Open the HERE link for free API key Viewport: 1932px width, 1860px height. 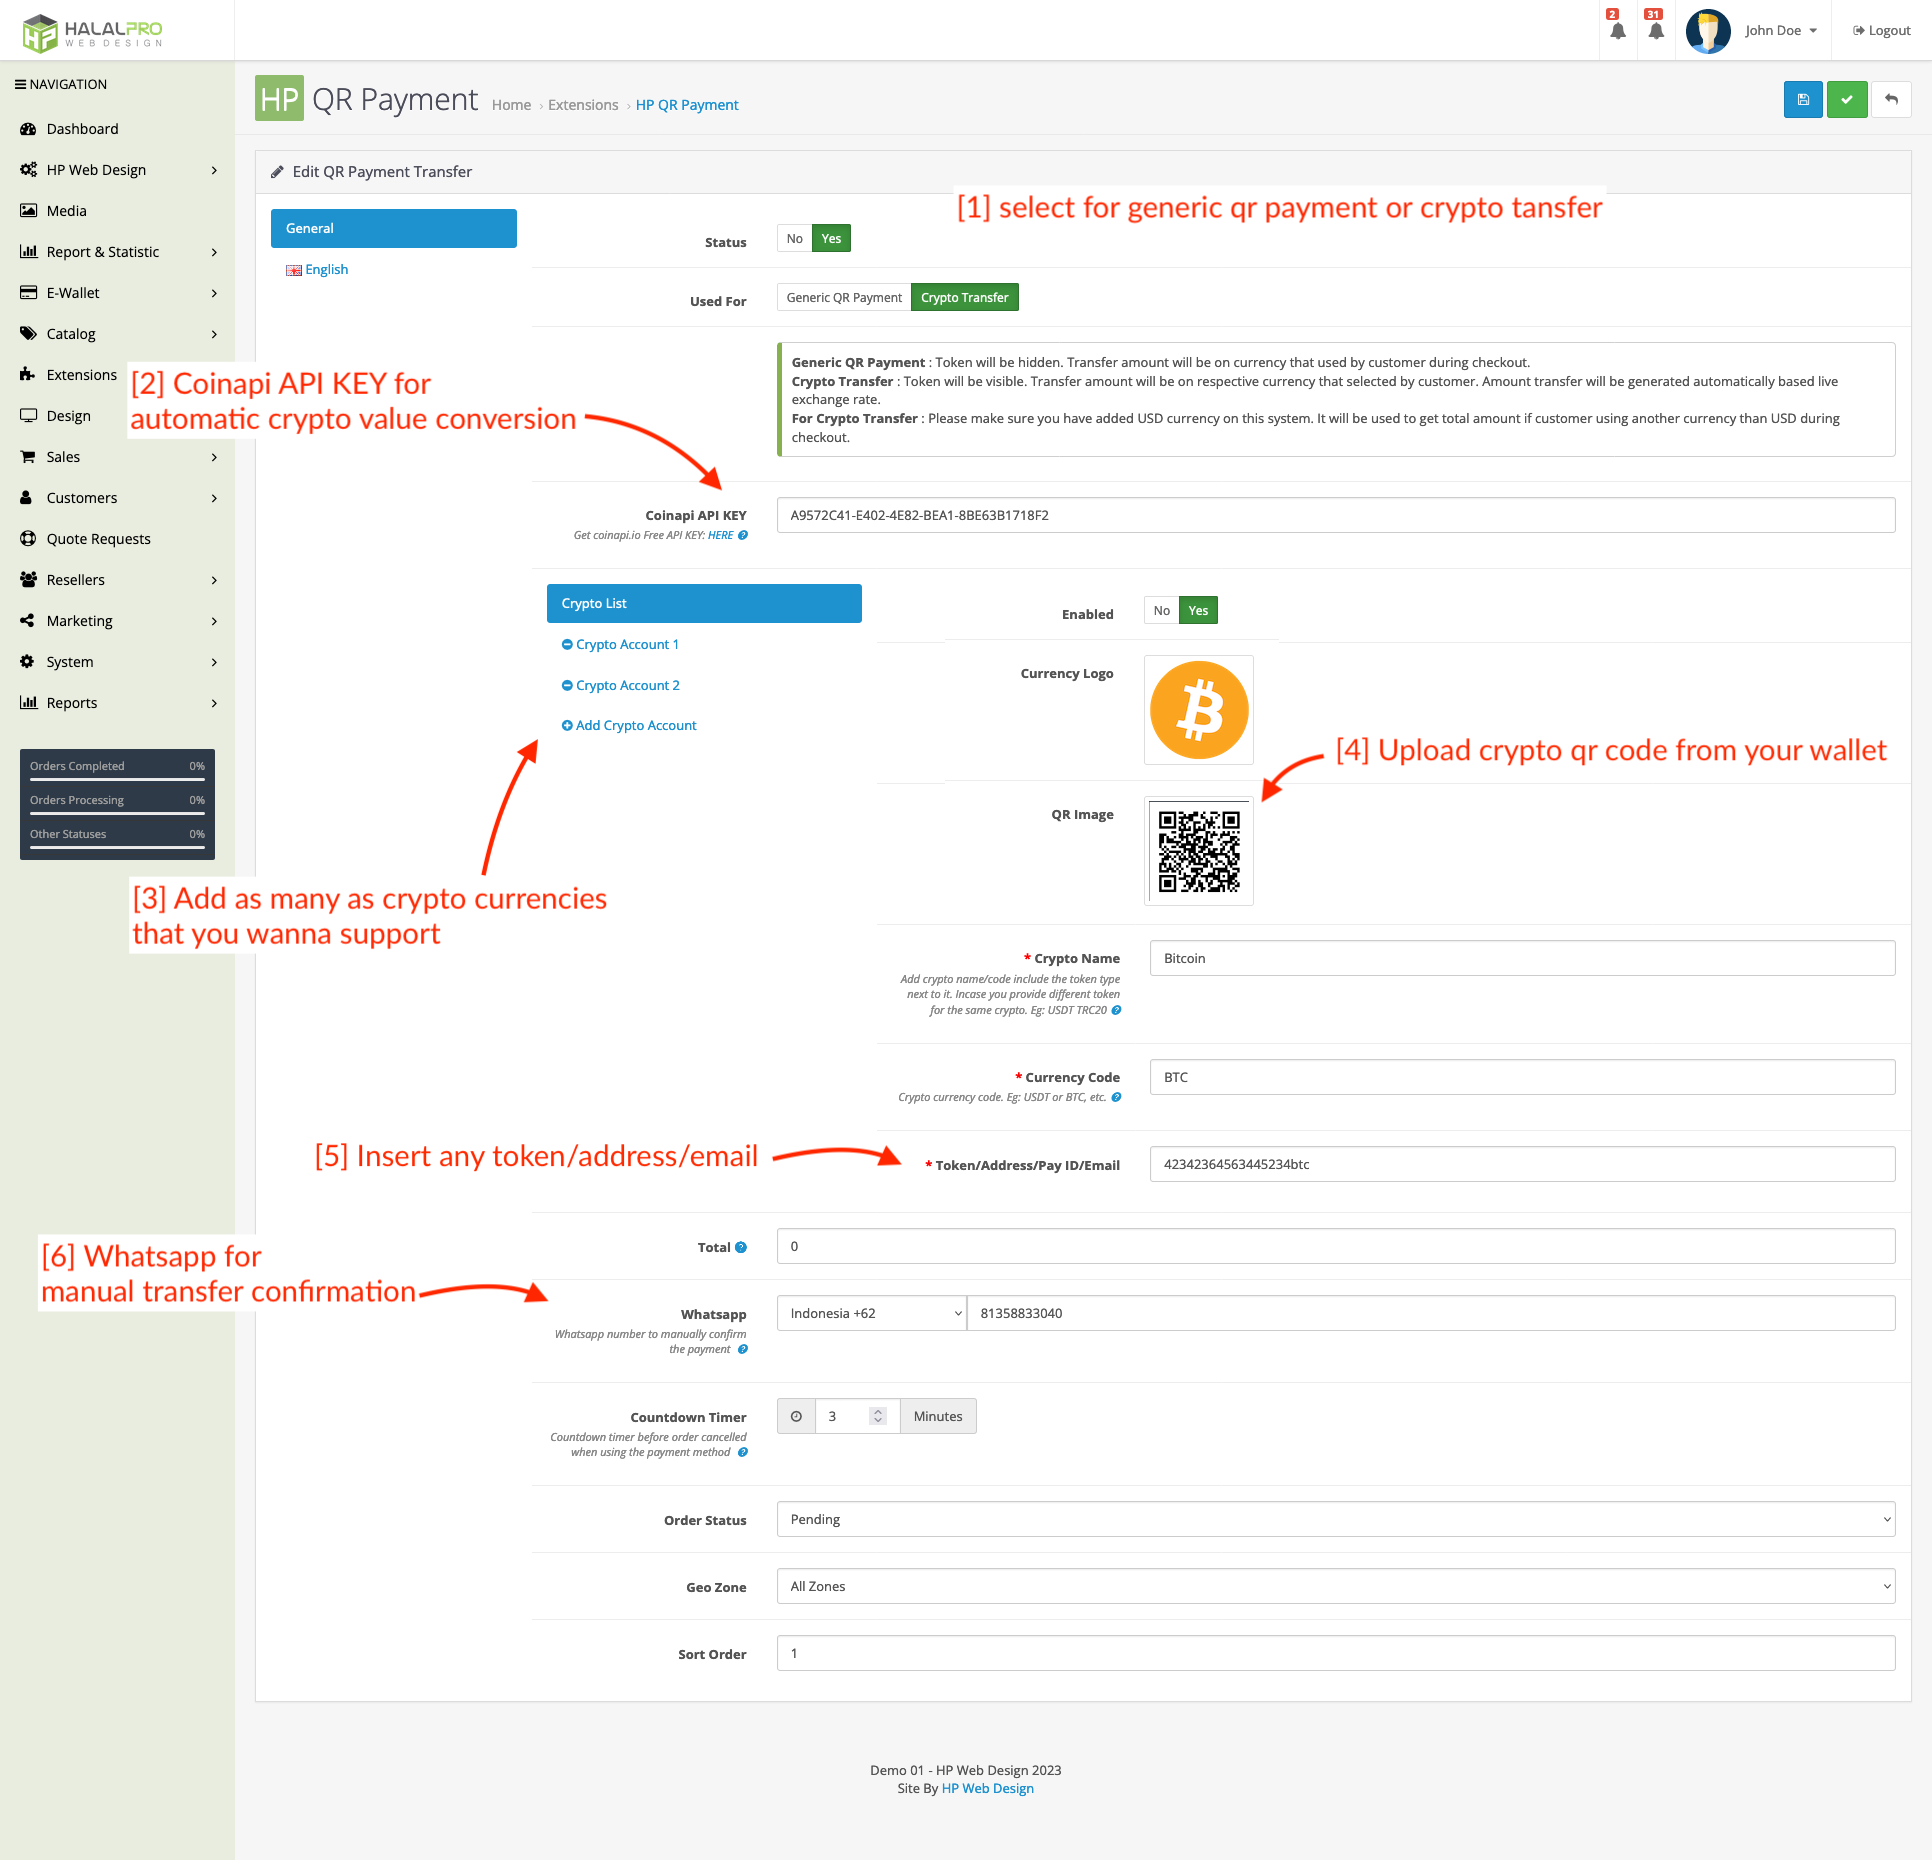click(721, 535)
